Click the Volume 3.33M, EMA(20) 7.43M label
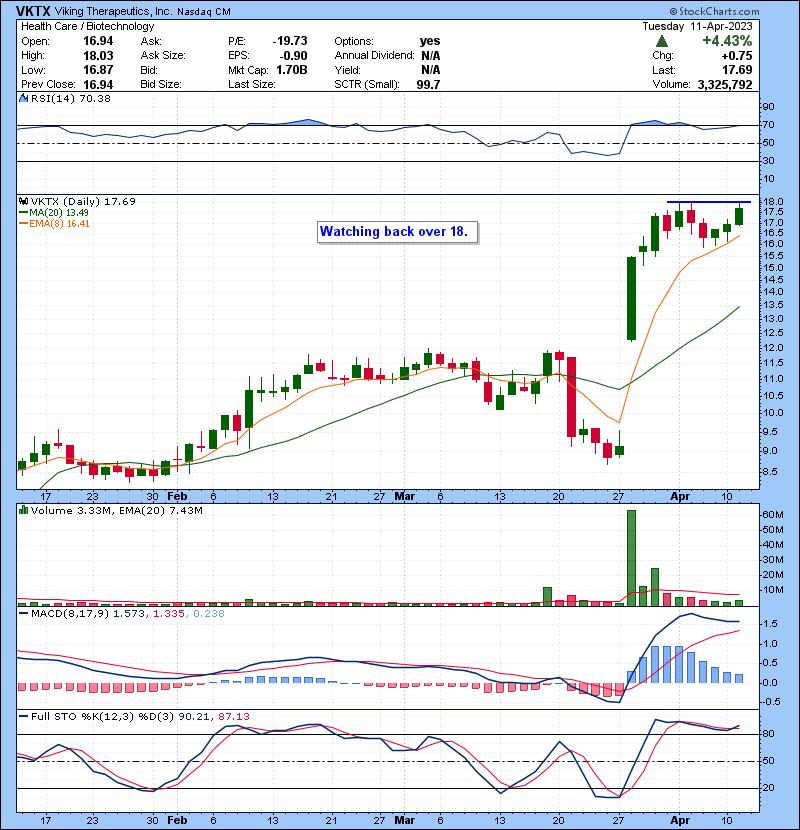Image resolution: width=800 pixels, height=830 pixels. (116, 511)
